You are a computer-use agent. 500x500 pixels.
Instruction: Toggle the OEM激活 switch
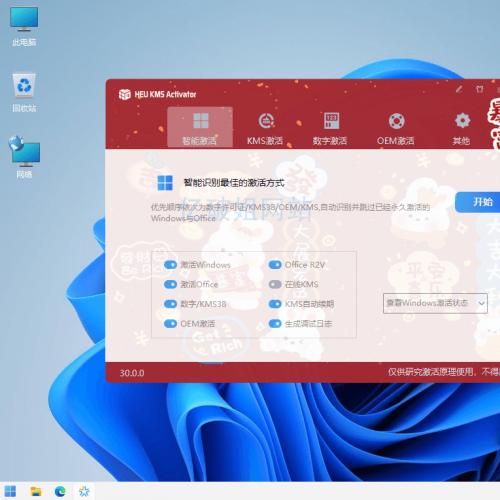[170, 324]
